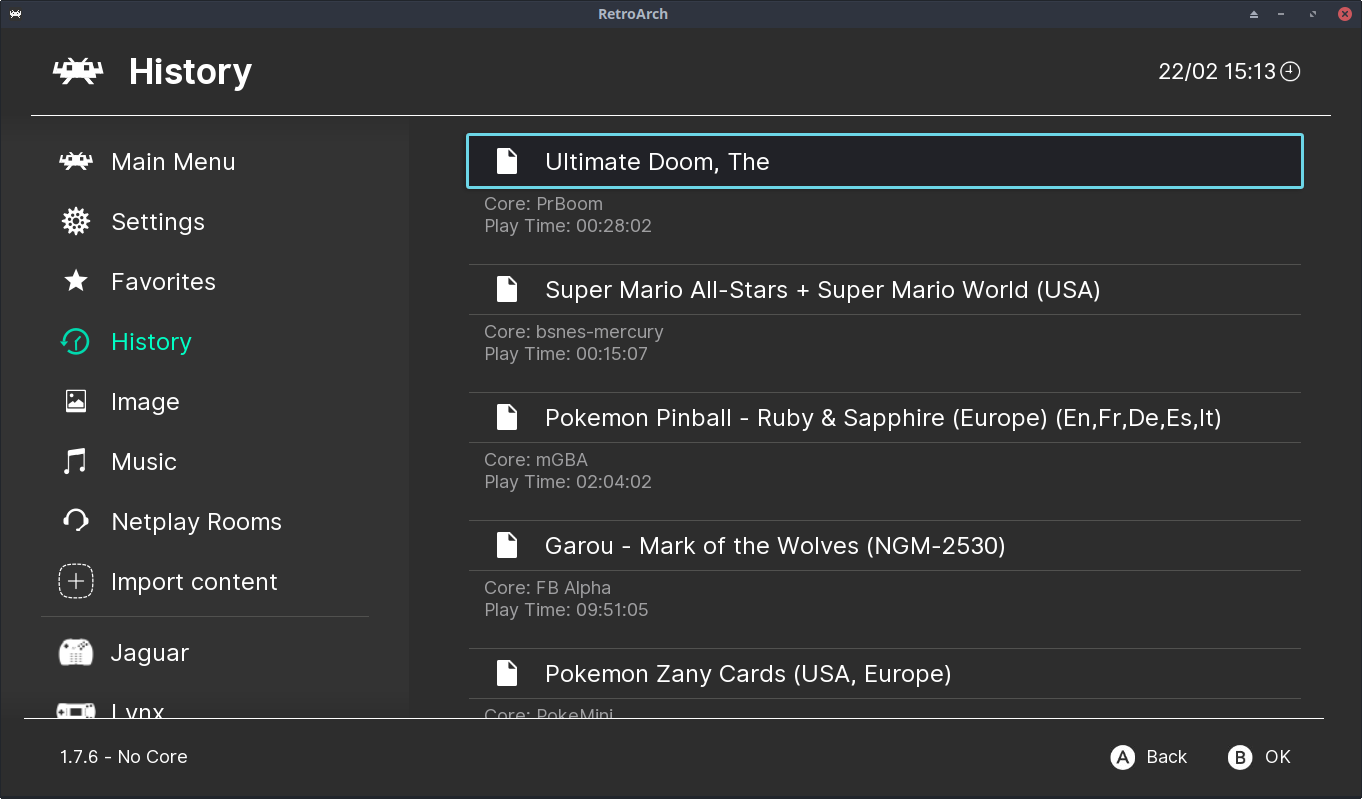Click the Favorites star icon

point(76,281)
